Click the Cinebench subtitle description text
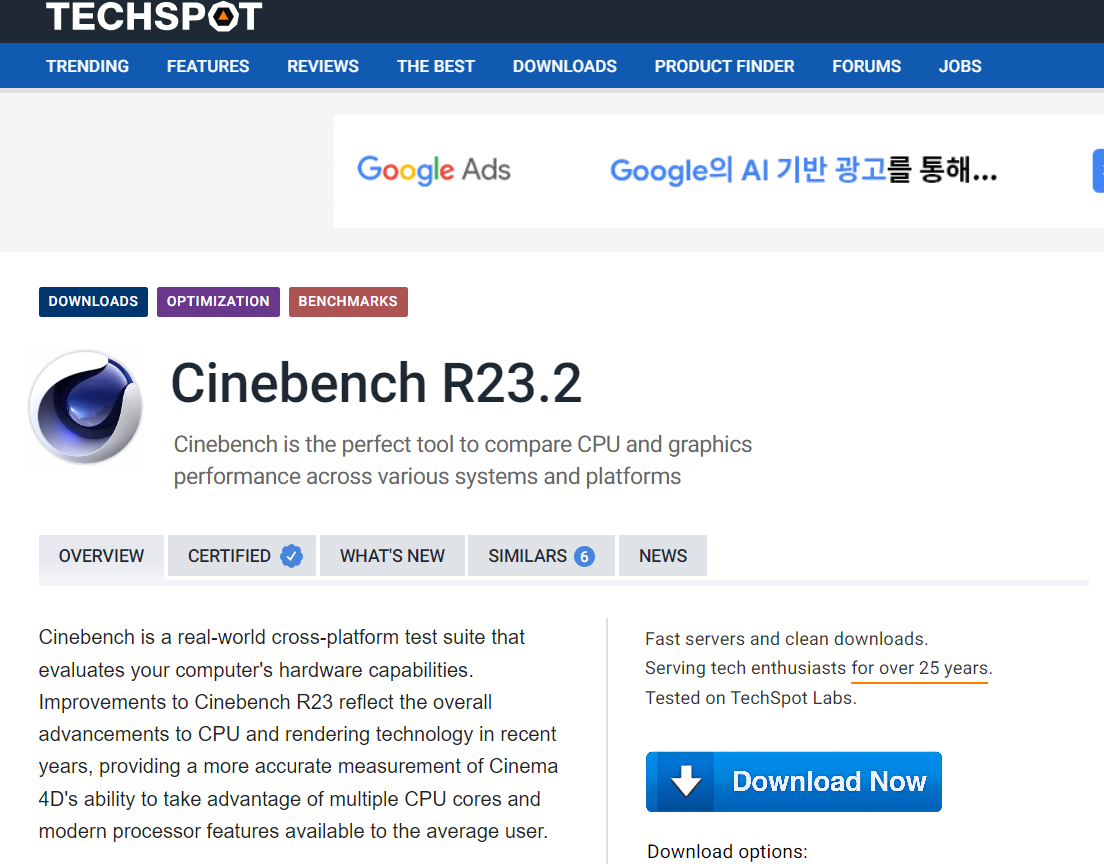The height and width of the screenshot is (864, 1104). pyautogui.click(x=463, y=461)
